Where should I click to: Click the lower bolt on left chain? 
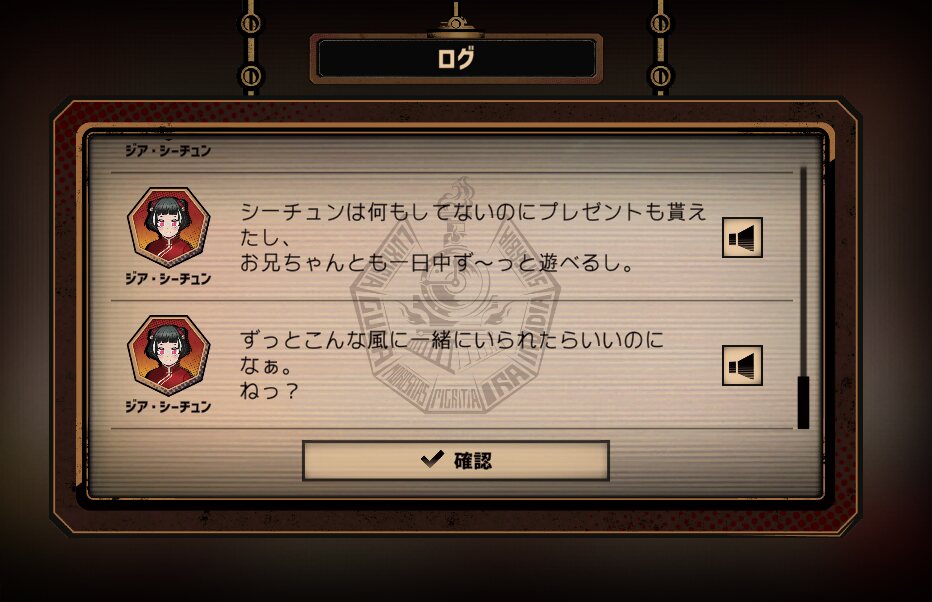(x=251, y=76)
